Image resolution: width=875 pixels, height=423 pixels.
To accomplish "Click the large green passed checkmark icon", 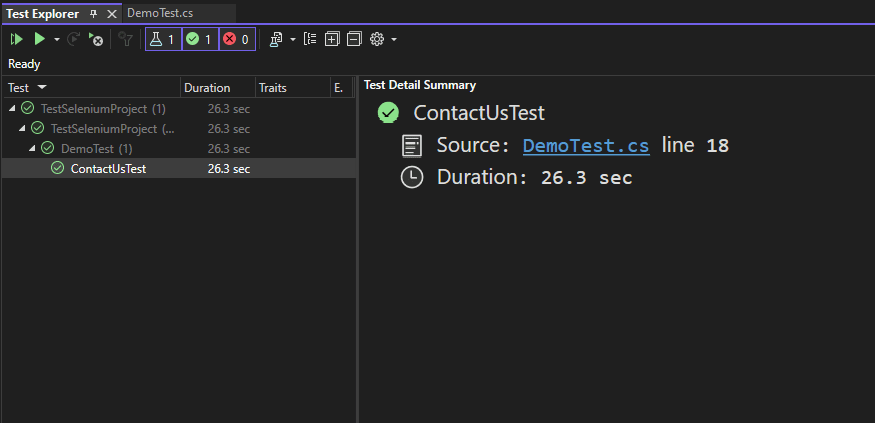I will tap(388, 113).
